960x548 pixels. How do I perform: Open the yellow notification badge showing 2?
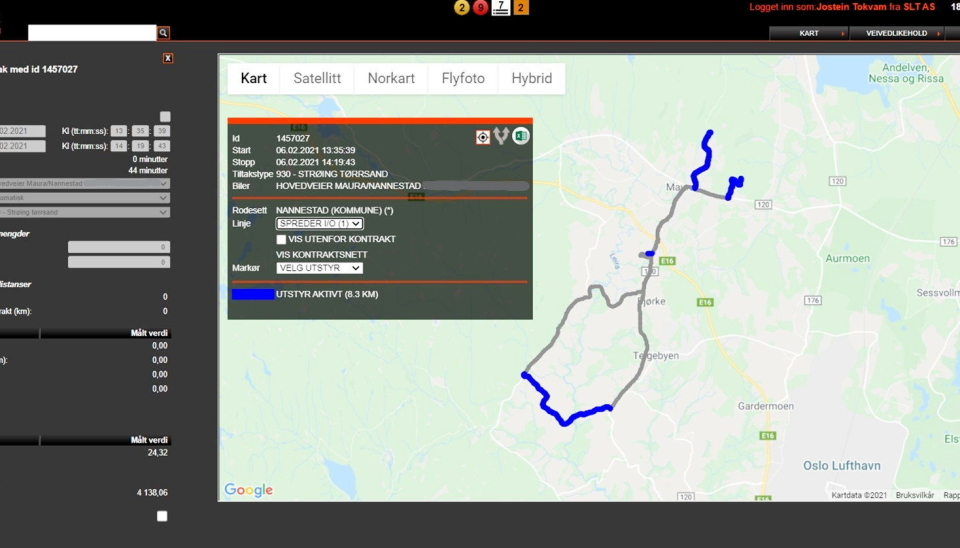coord(461,8)
